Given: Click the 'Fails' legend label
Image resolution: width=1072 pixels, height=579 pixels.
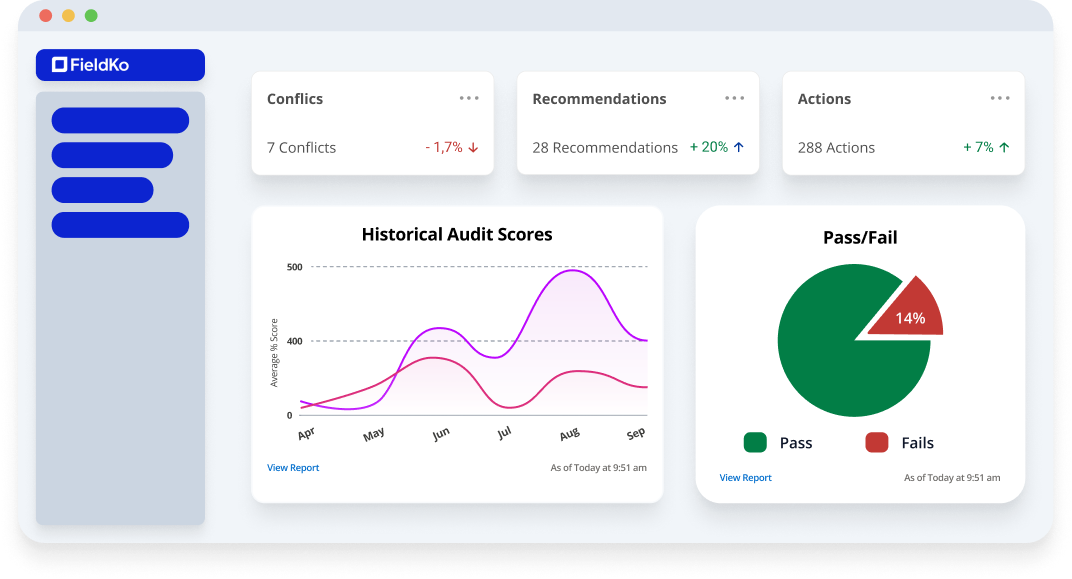Looking at the screenshot, I should point(917,443).
